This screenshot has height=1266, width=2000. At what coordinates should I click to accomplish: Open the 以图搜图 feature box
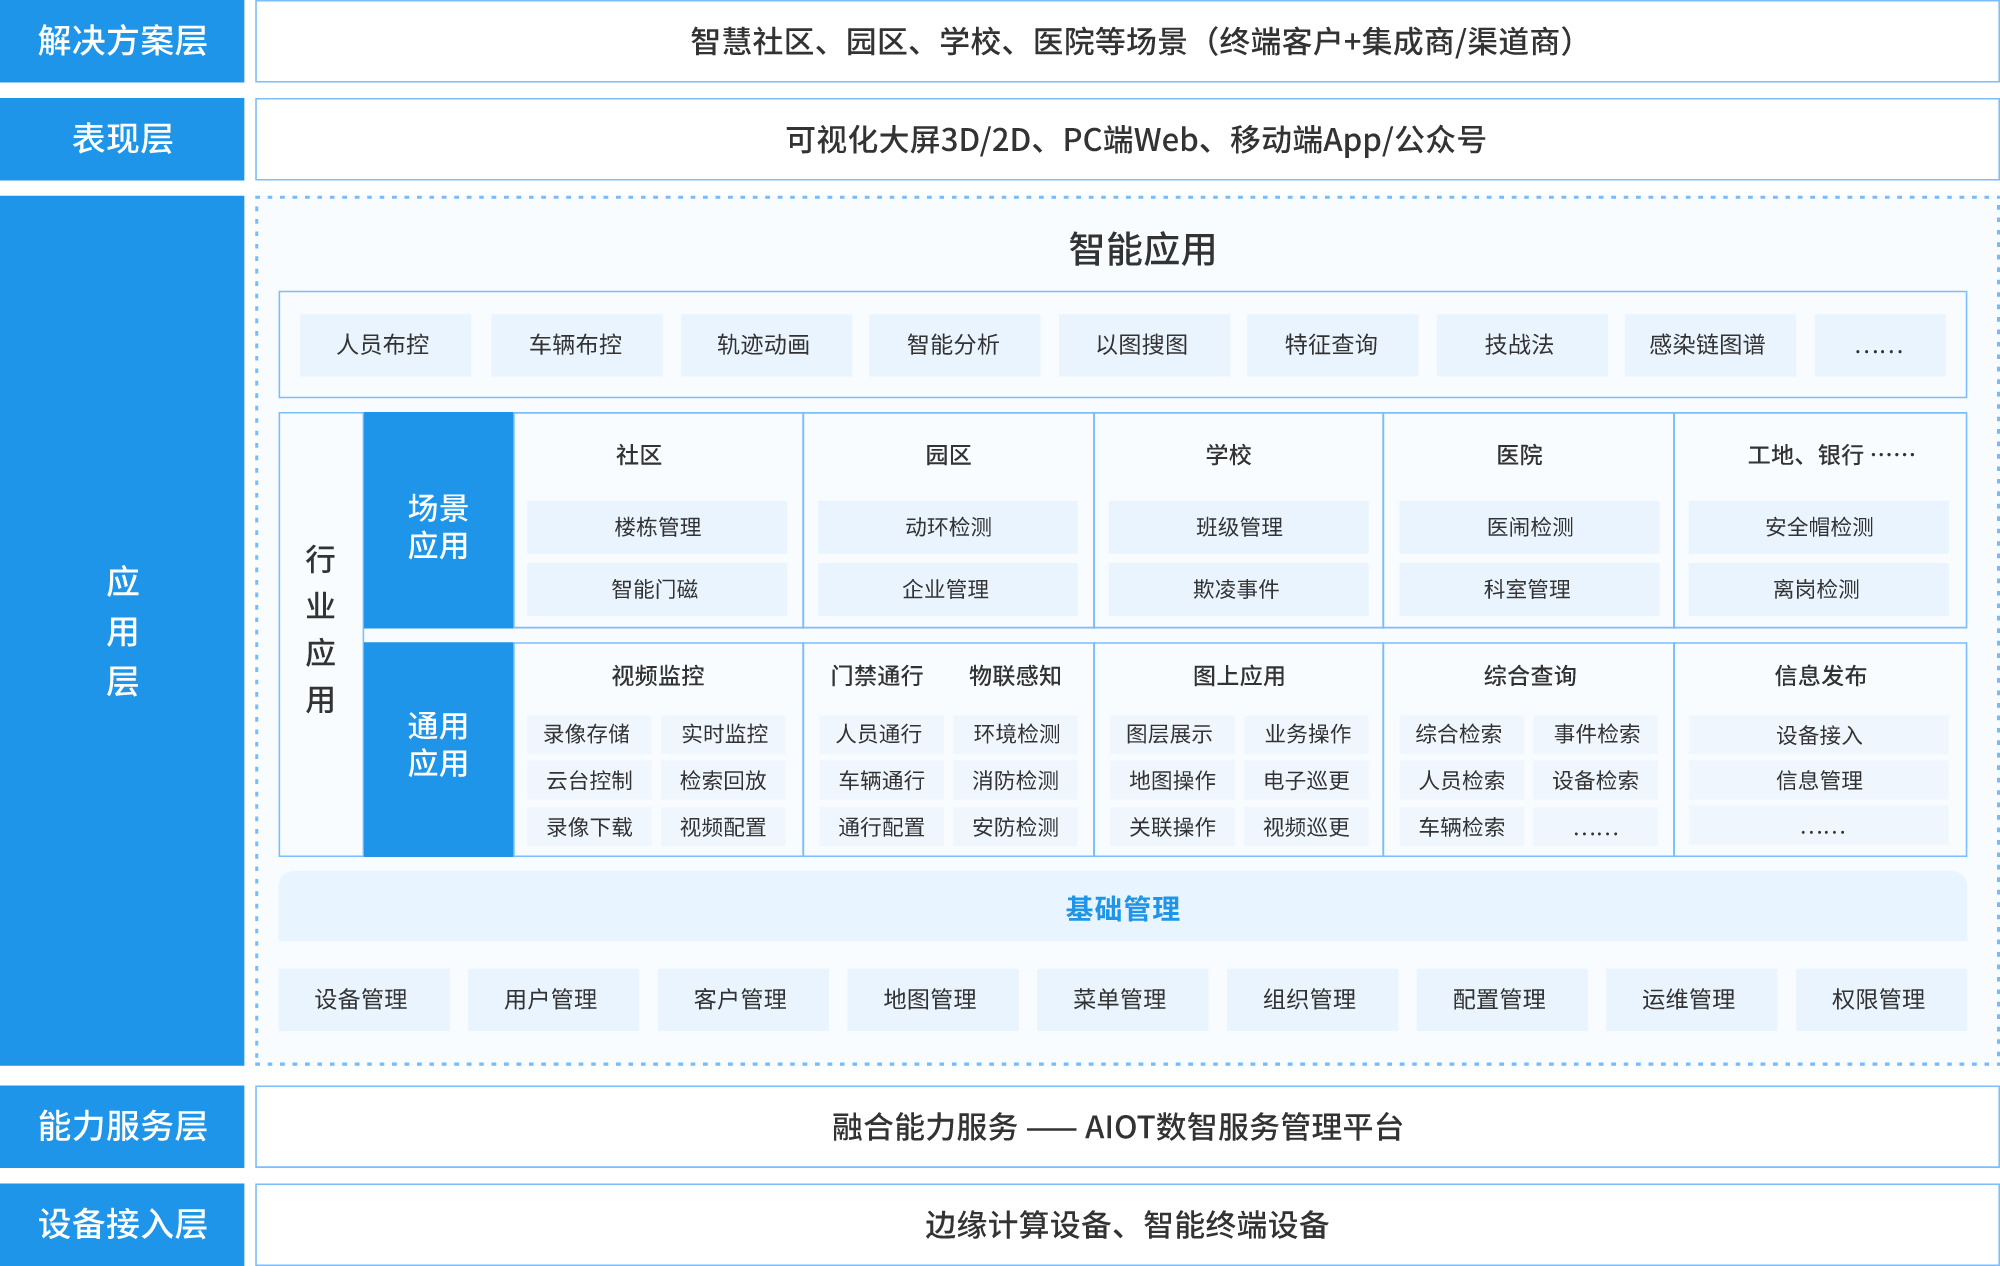[x=1143, y=345]
